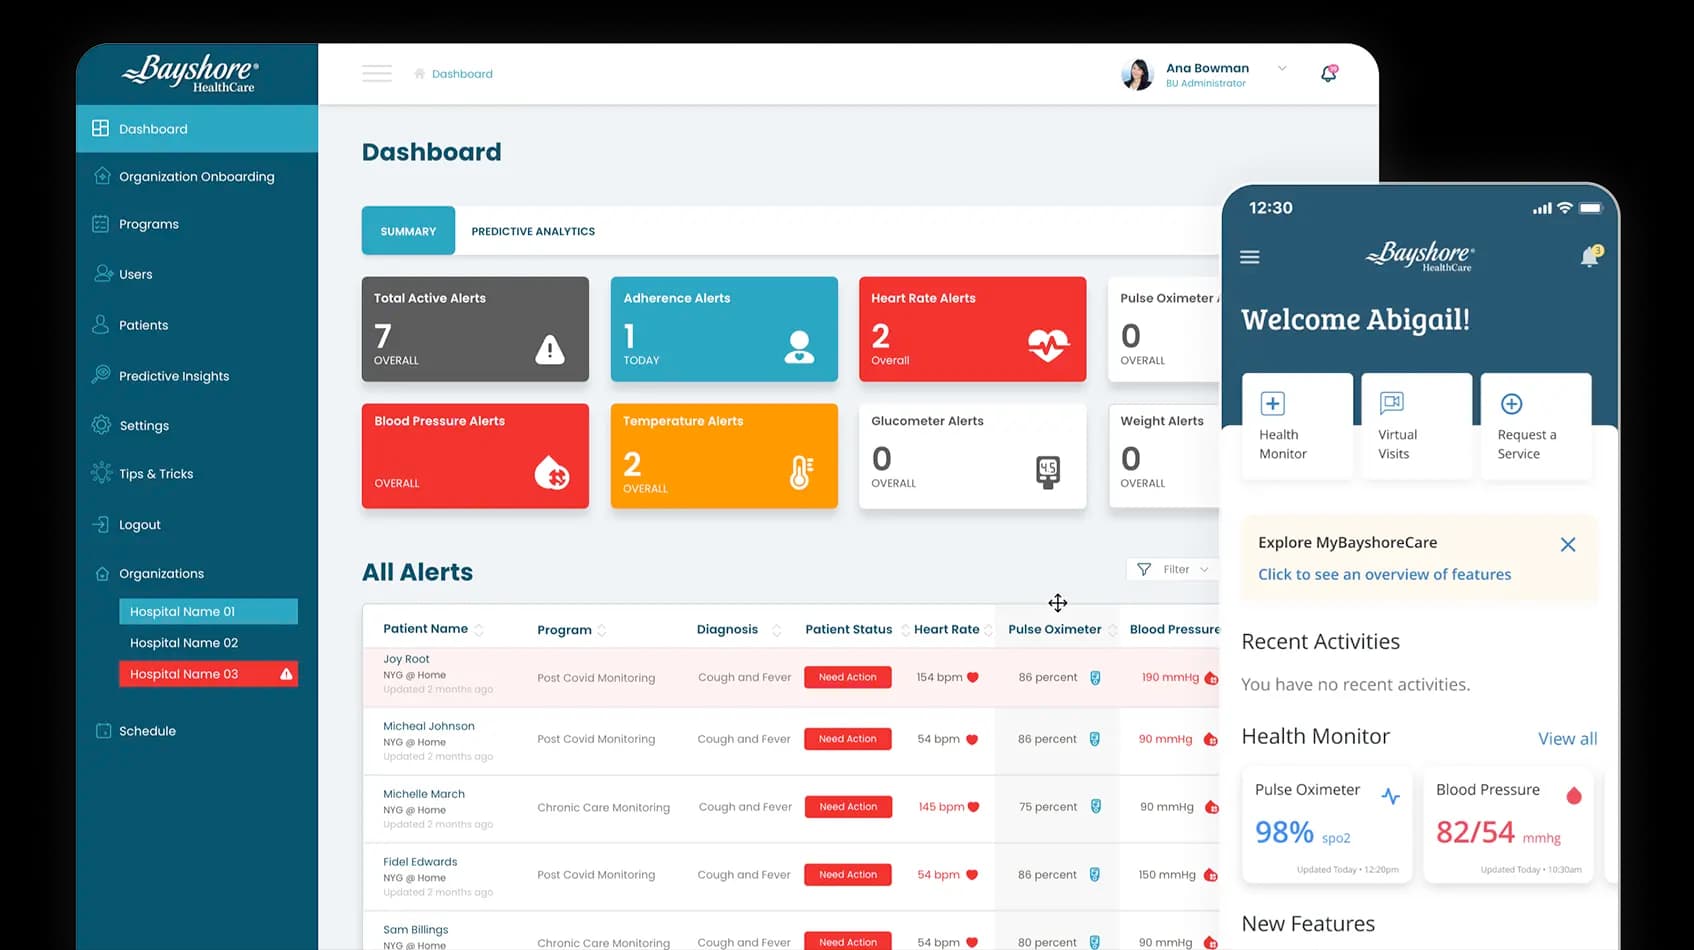The height and width of the screenshot is (950, 1694).
Task: Switch to the Summary tab
Action: point(408,231)
